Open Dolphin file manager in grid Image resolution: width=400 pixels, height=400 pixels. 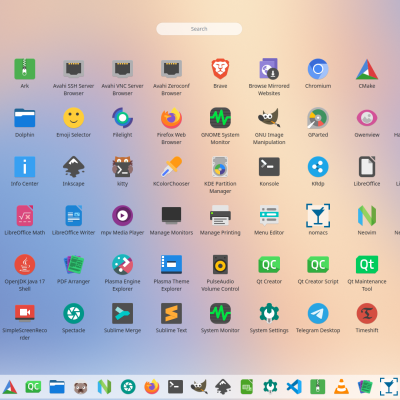25,118
